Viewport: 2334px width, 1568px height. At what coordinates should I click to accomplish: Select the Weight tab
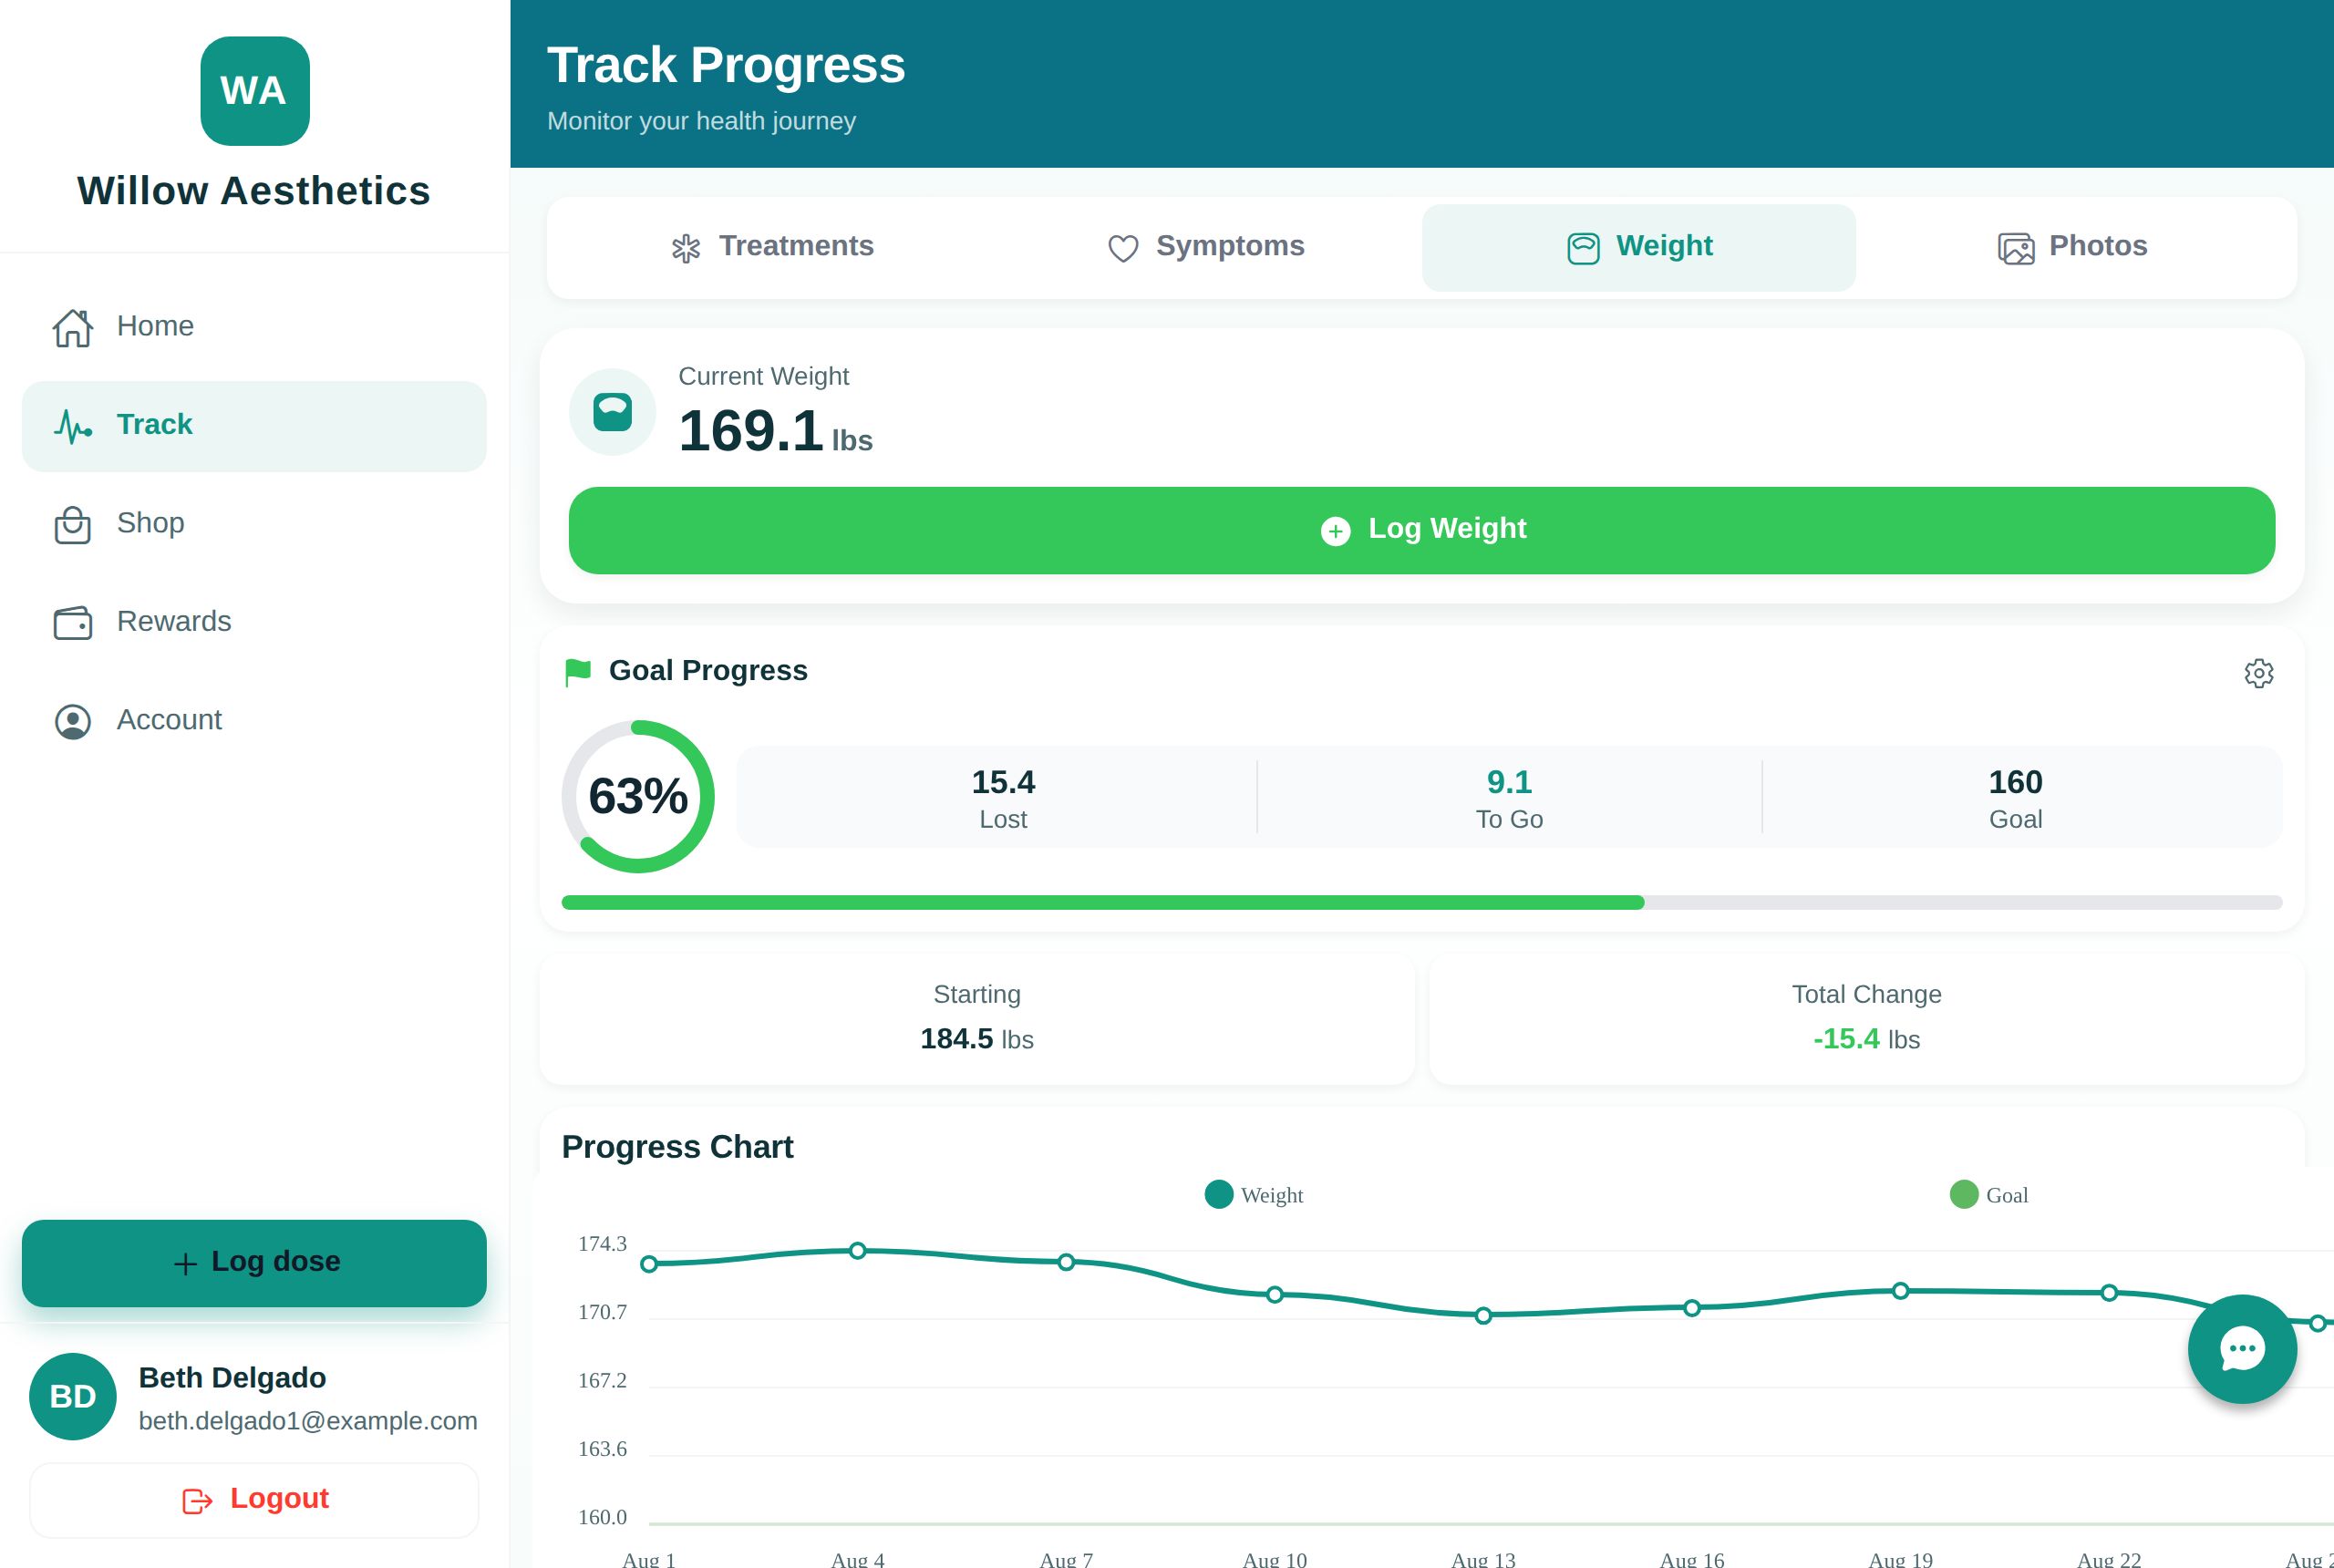(x=1638, y=247)
